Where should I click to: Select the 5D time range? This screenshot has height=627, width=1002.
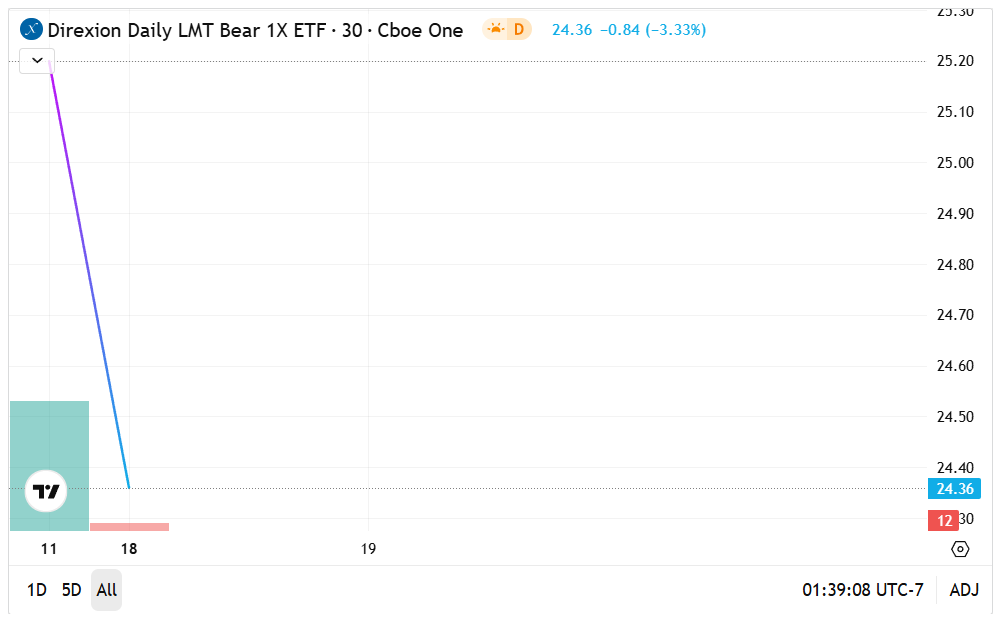[x=72, y=590]
